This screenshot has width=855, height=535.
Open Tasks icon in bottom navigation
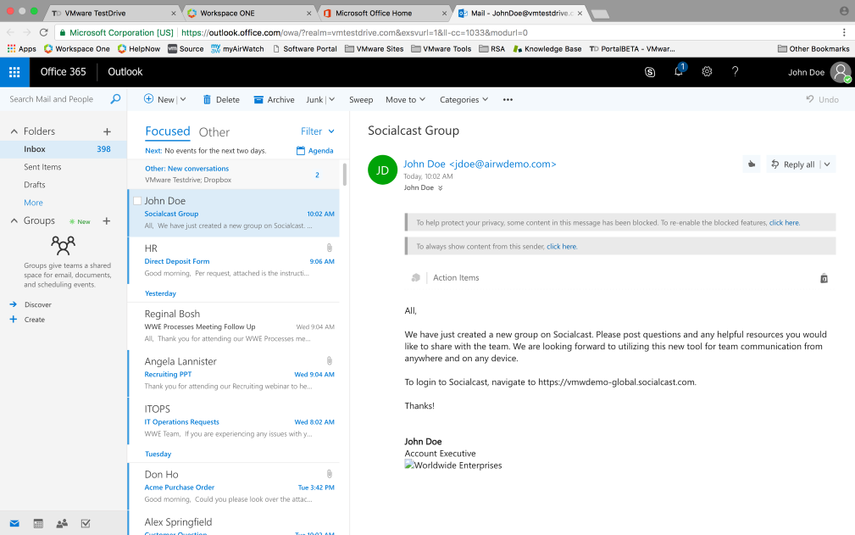(x=86, y=523)
